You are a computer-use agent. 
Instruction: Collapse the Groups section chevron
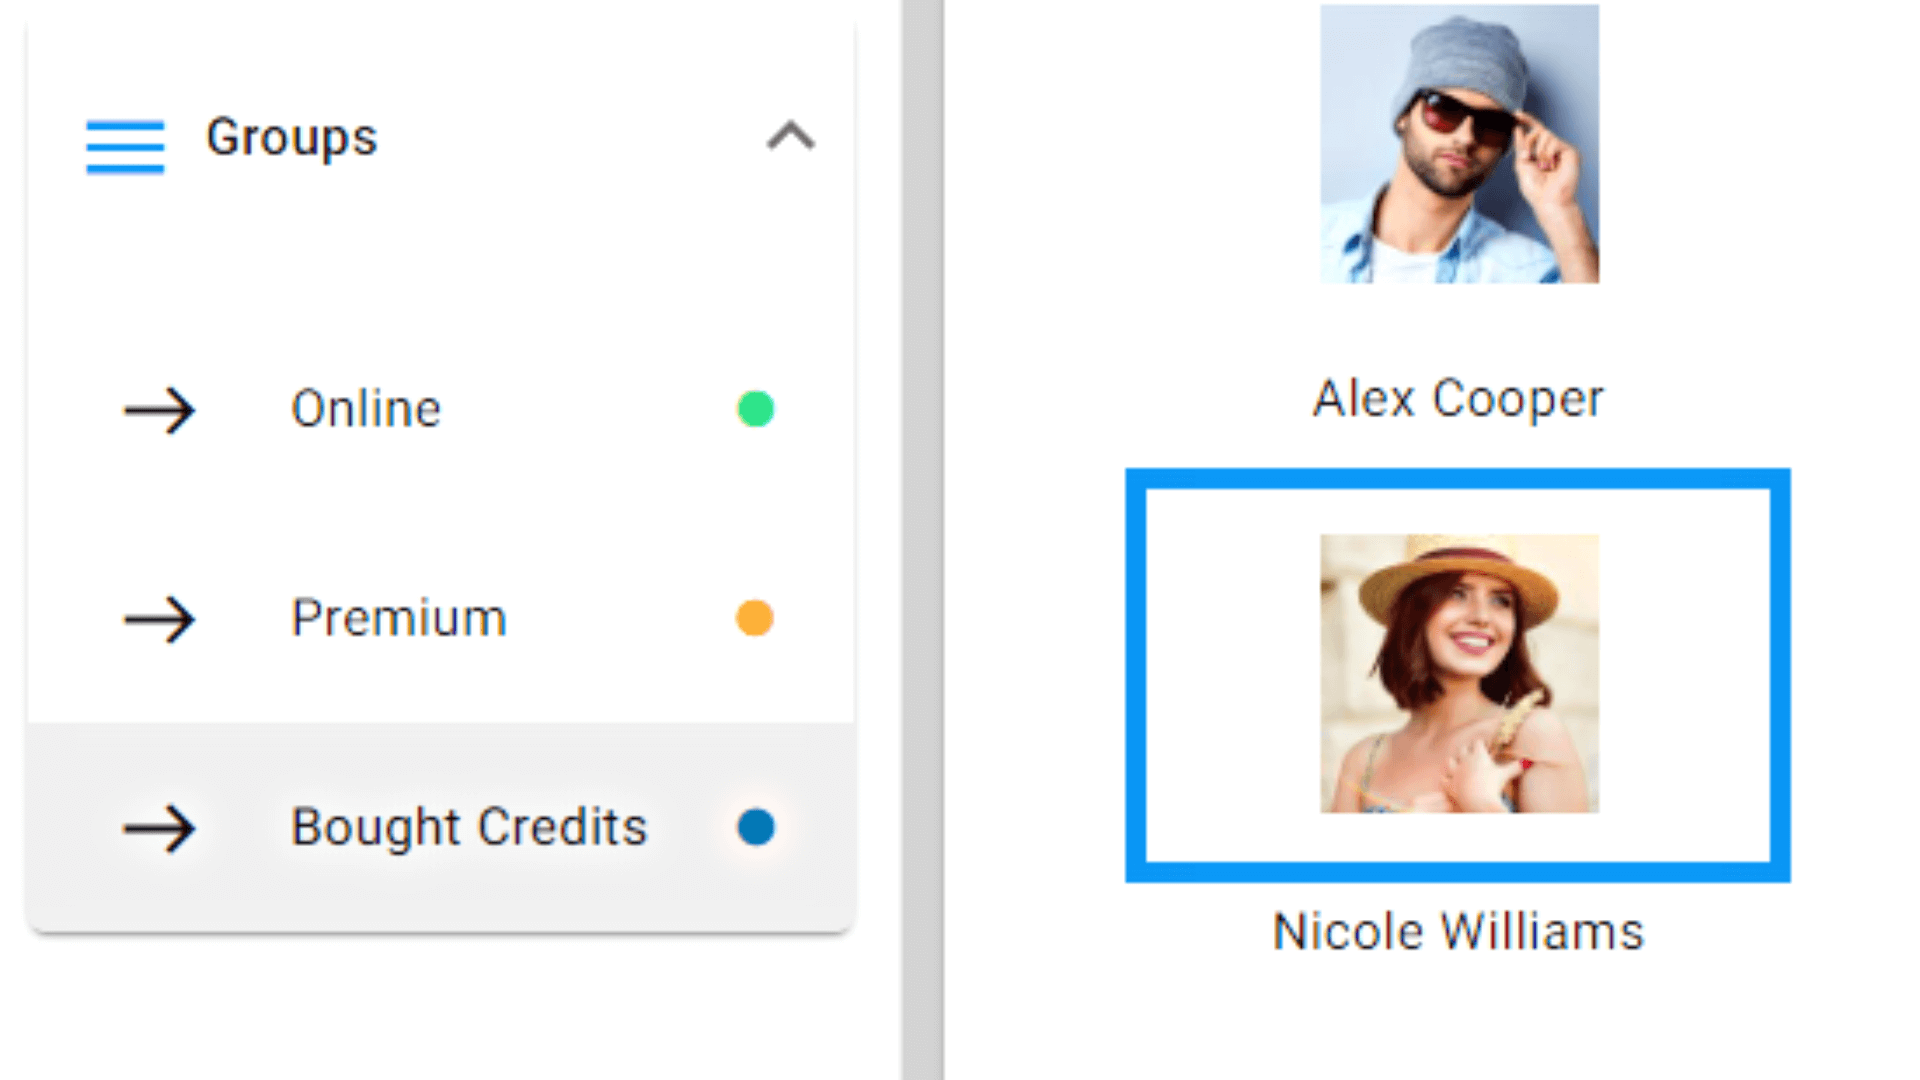pyautogui.click(x=790, y=136)
